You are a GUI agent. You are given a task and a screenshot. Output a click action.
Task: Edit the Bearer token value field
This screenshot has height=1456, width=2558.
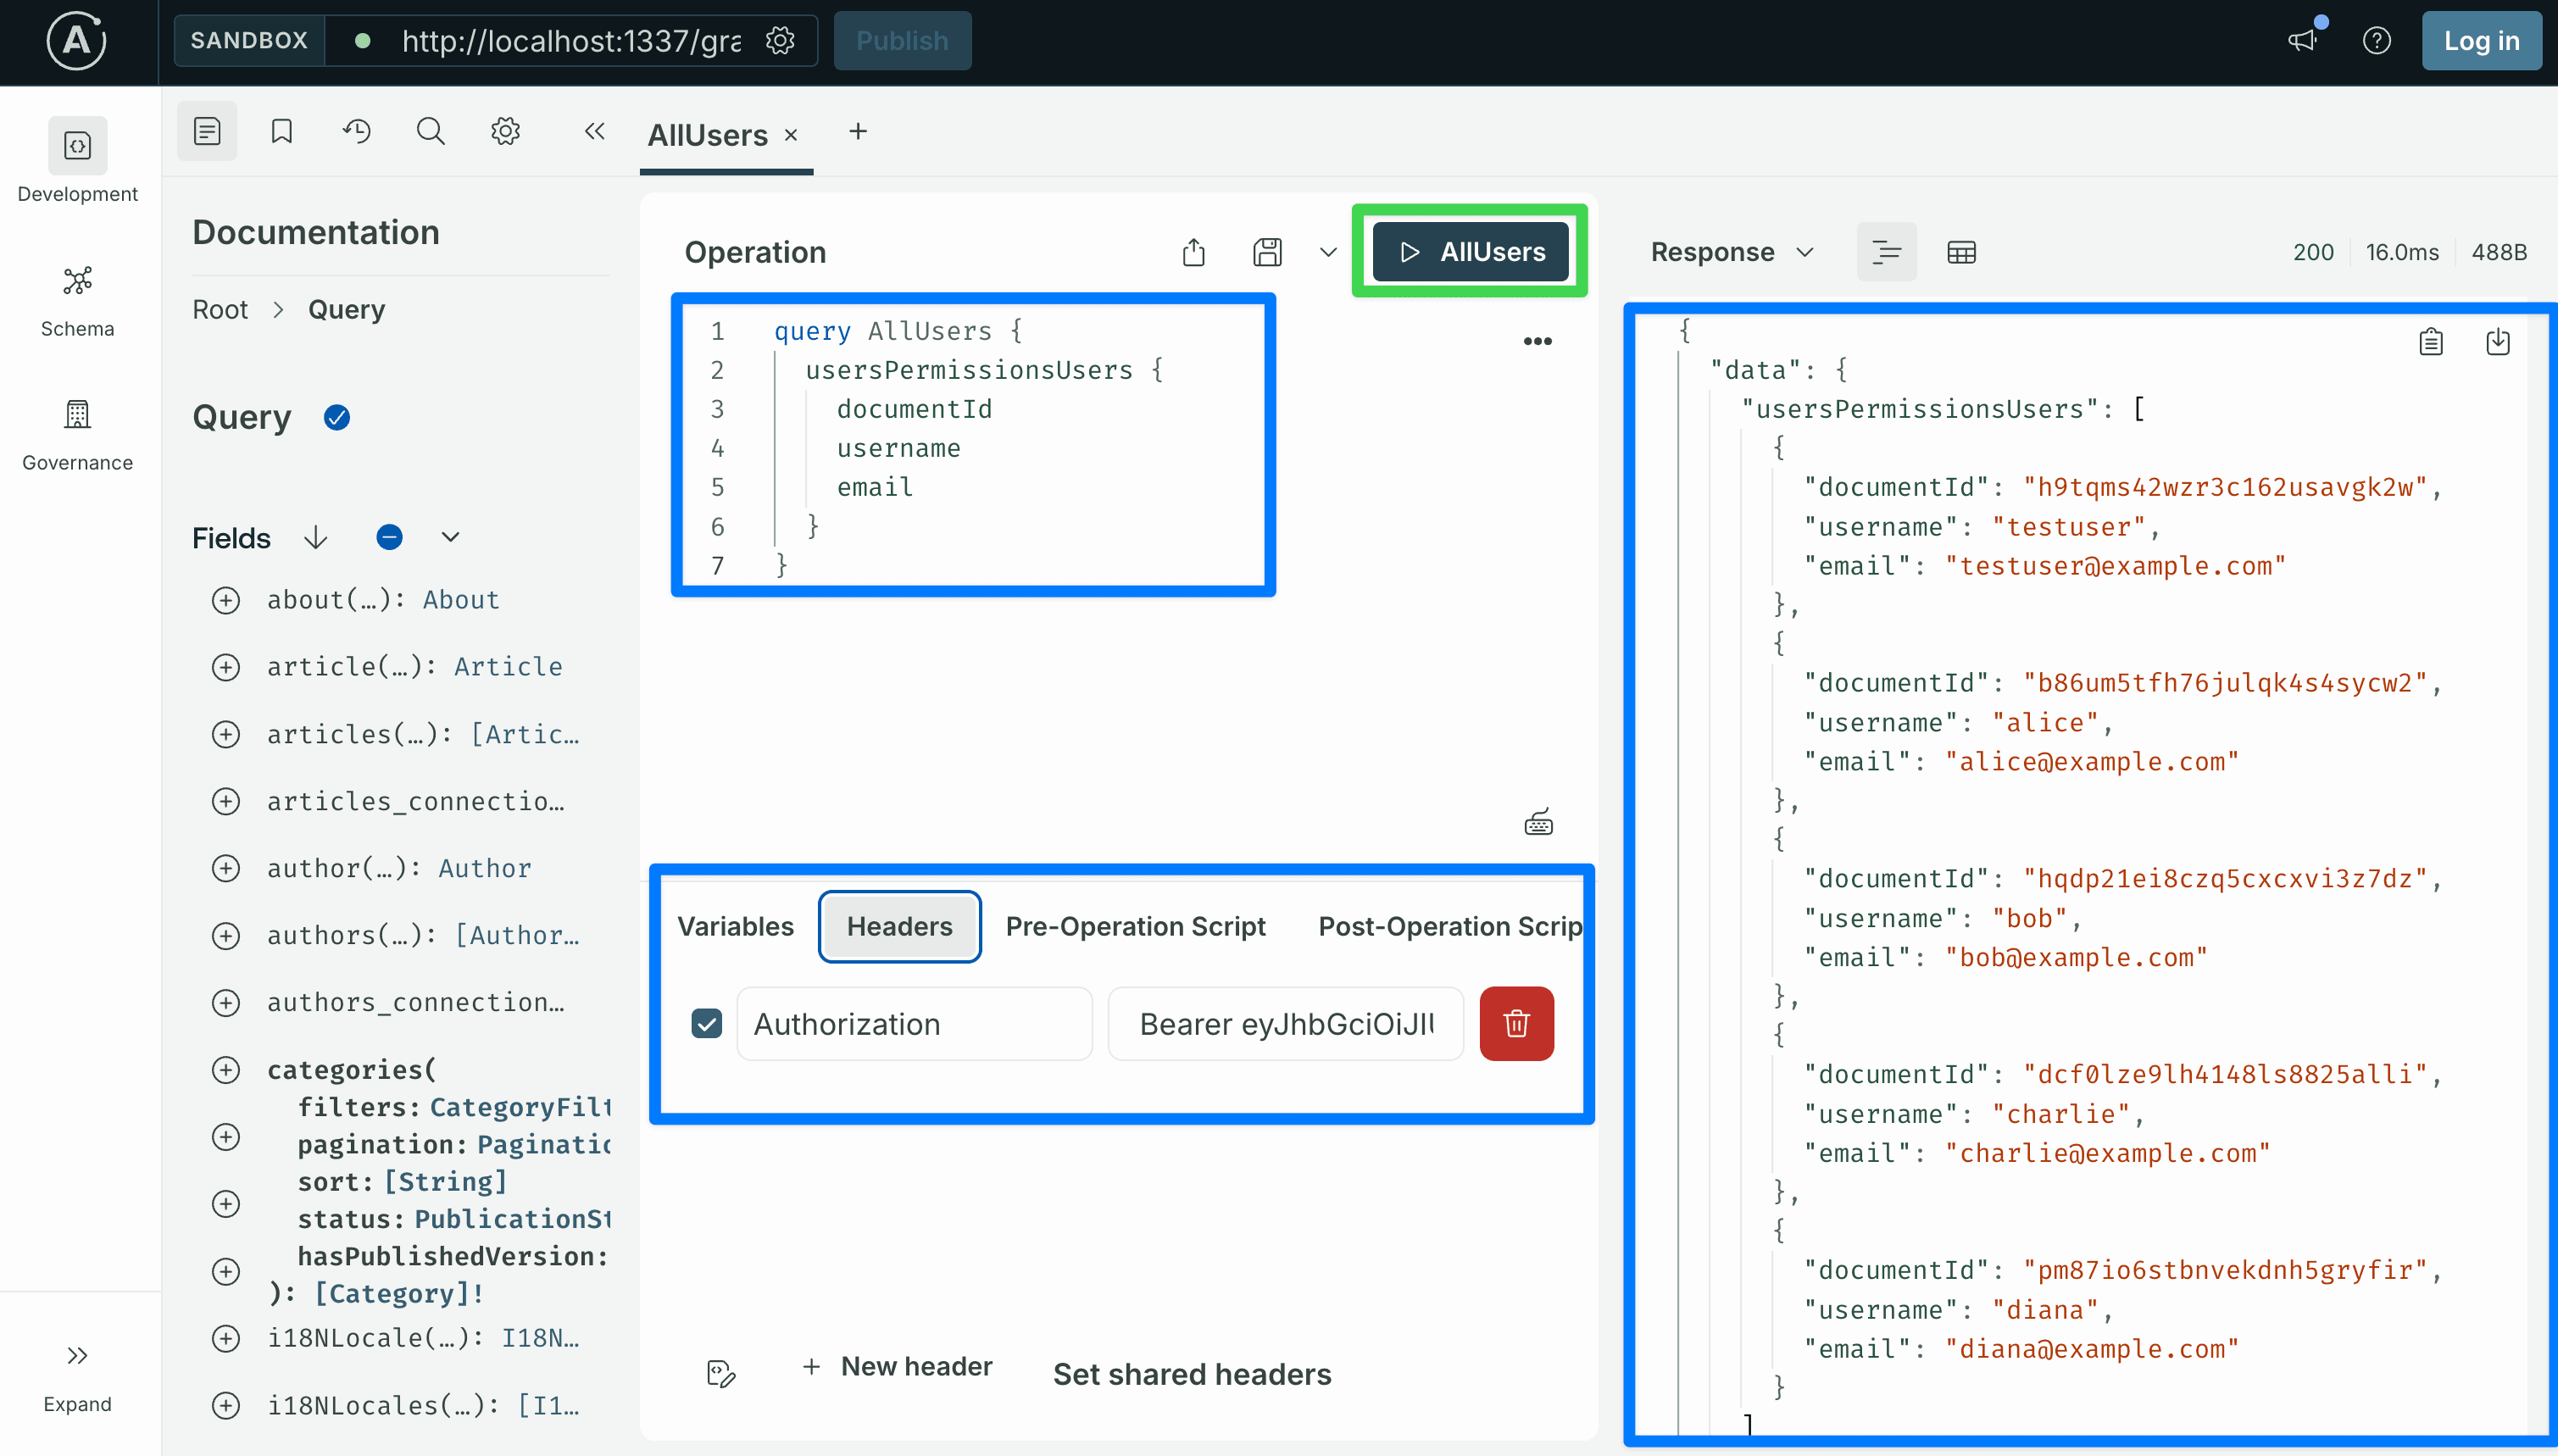click(x=1285, y=1023)
